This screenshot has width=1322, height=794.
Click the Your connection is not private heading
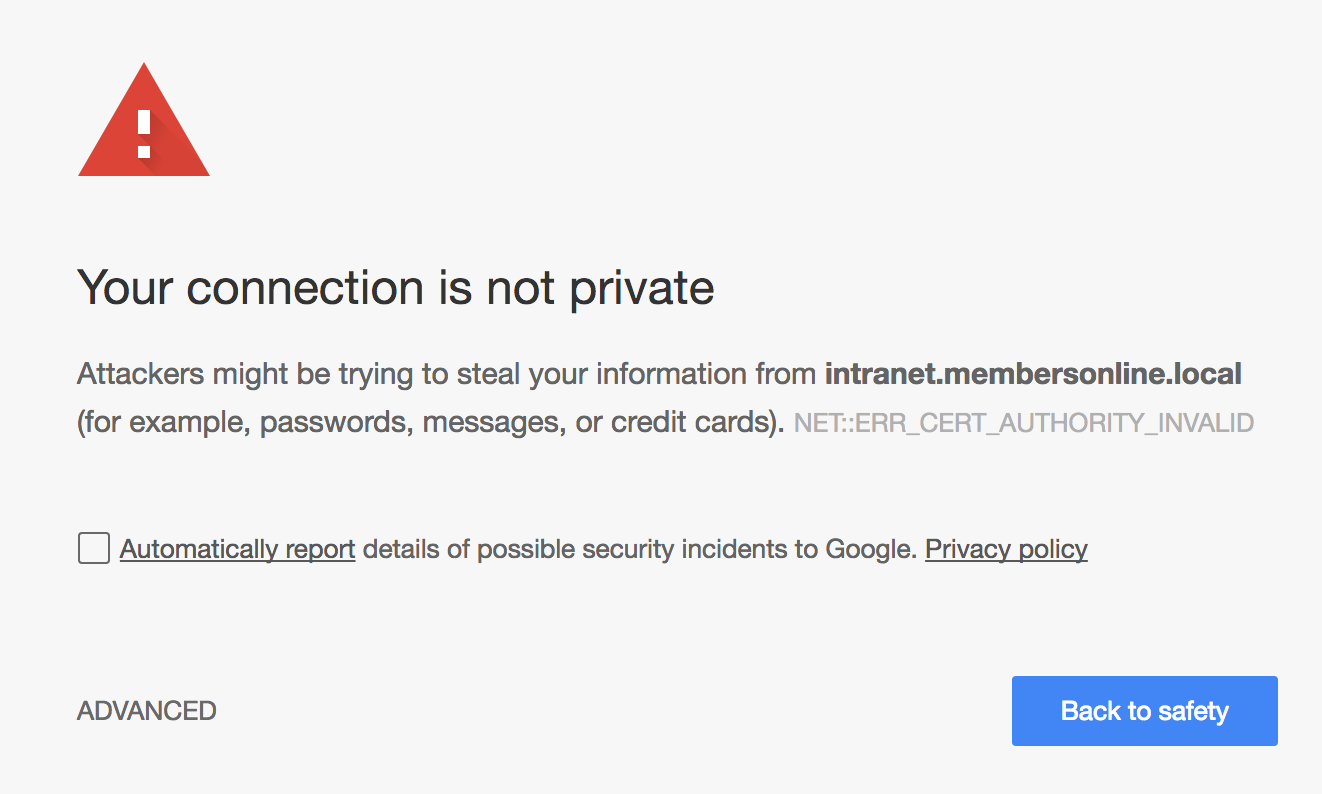[x=396, y=288]
